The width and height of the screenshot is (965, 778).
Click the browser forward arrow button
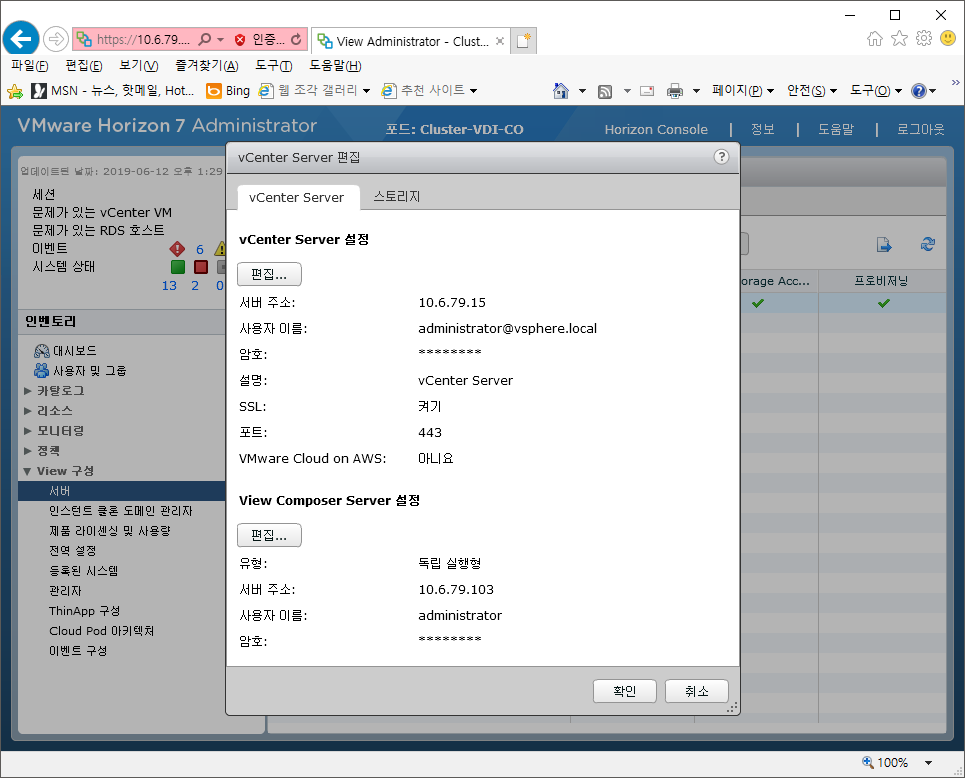55,40
